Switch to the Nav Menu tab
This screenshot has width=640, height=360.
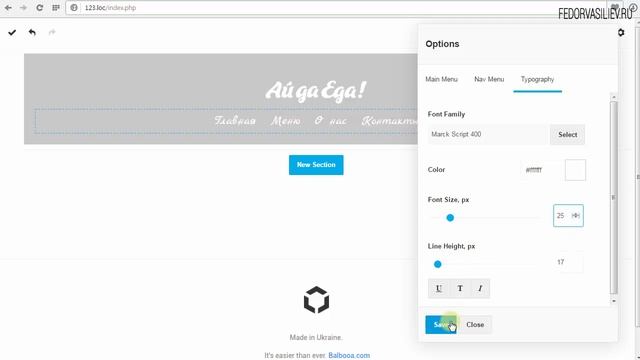(x=489, y=79)
